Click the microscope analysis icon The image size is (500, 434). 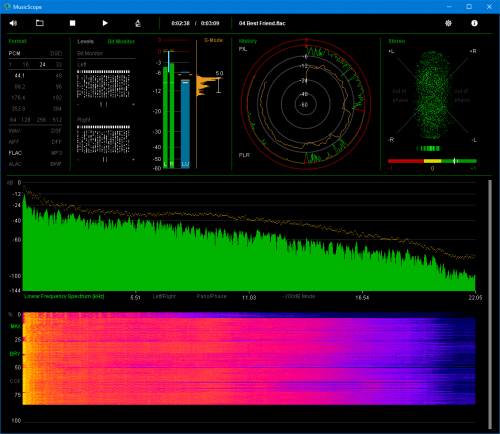[x=138, y=23]
